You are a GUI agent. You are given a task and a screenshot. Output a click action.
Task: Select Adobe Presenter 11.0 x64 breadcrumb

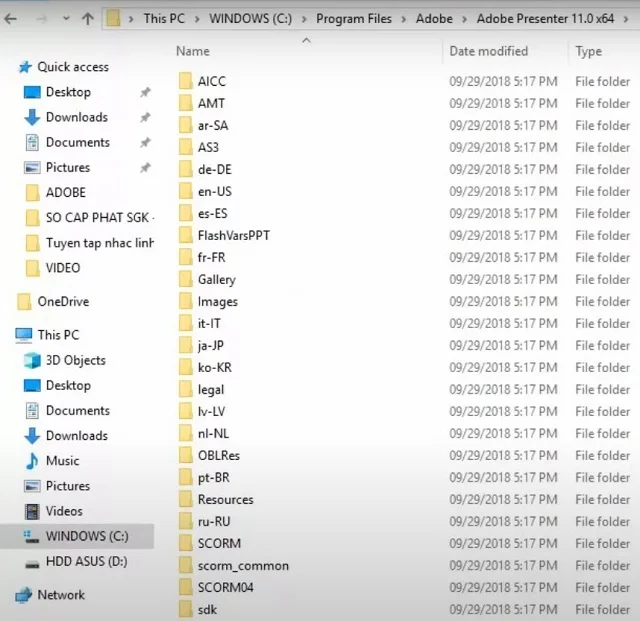(x=545, y=19)
